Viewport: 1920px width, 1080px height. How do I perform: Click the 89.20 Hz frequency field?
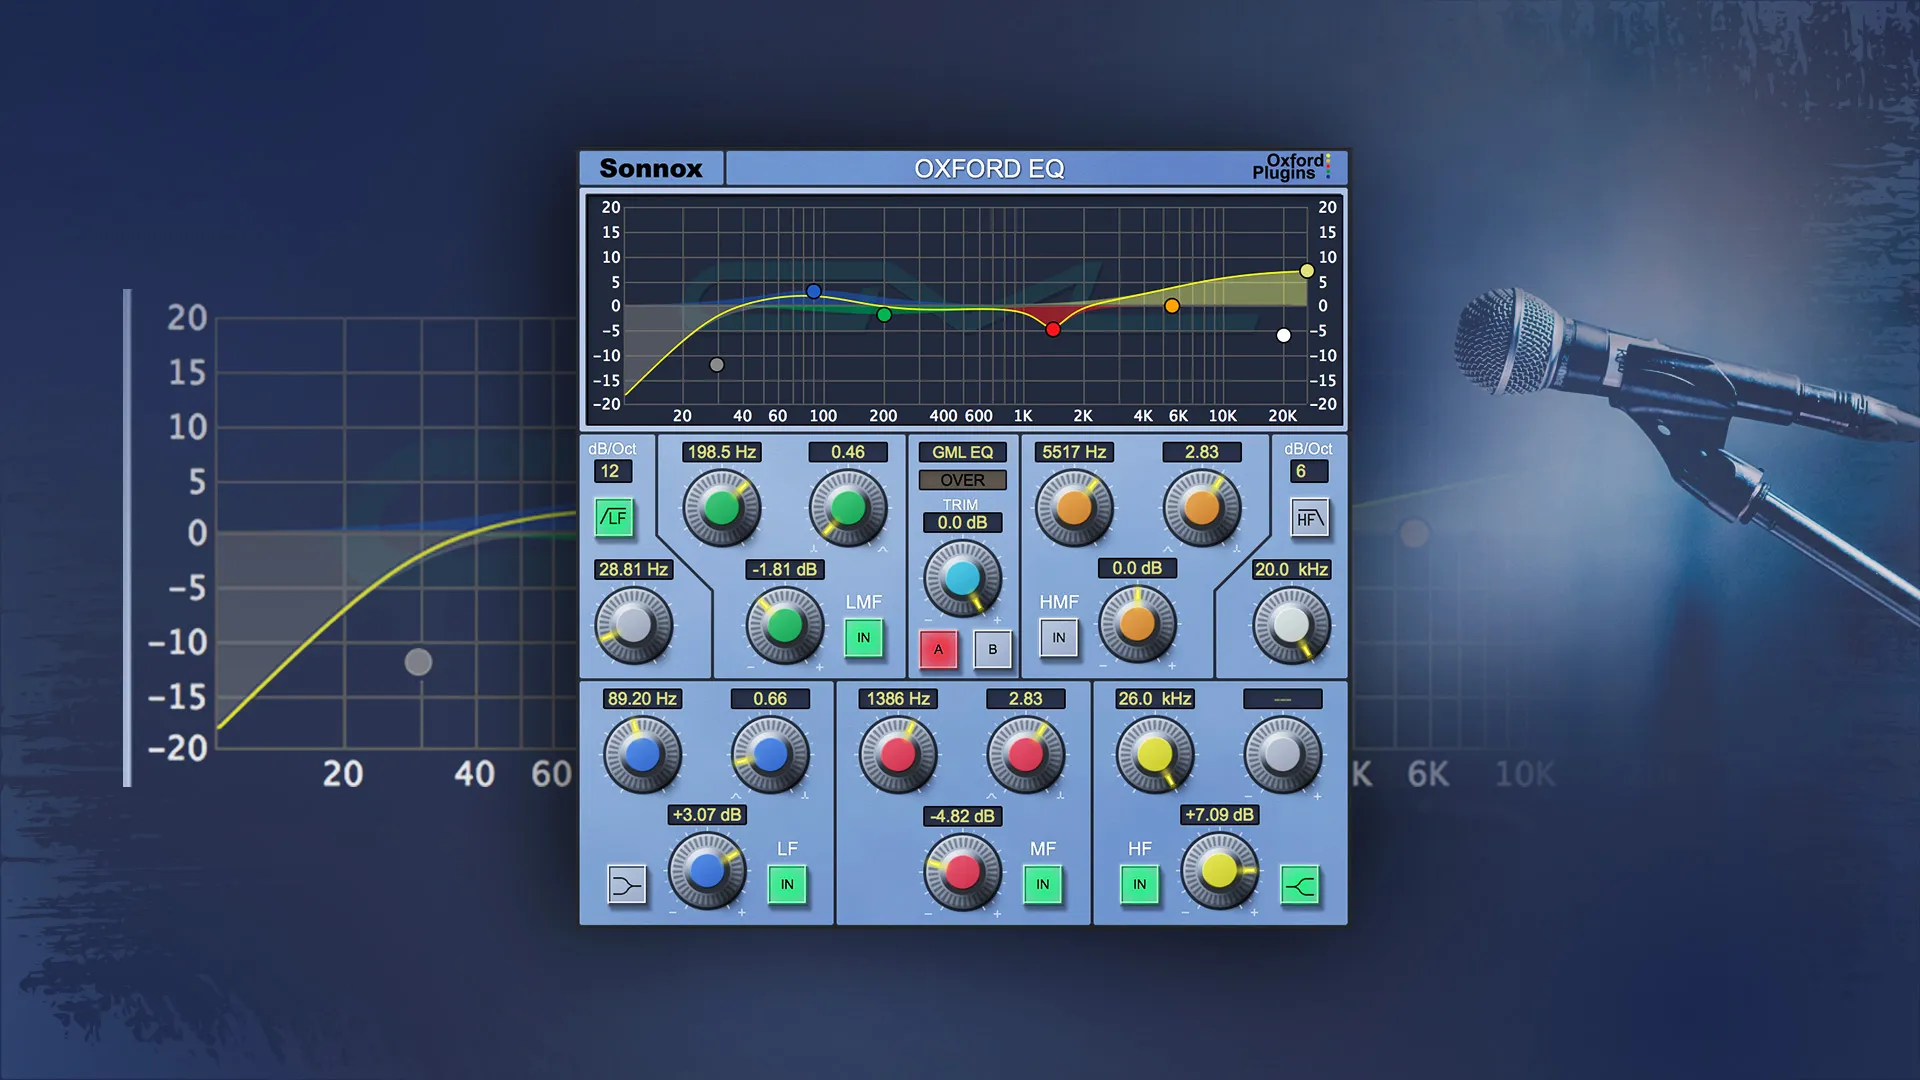coord(643,700)
